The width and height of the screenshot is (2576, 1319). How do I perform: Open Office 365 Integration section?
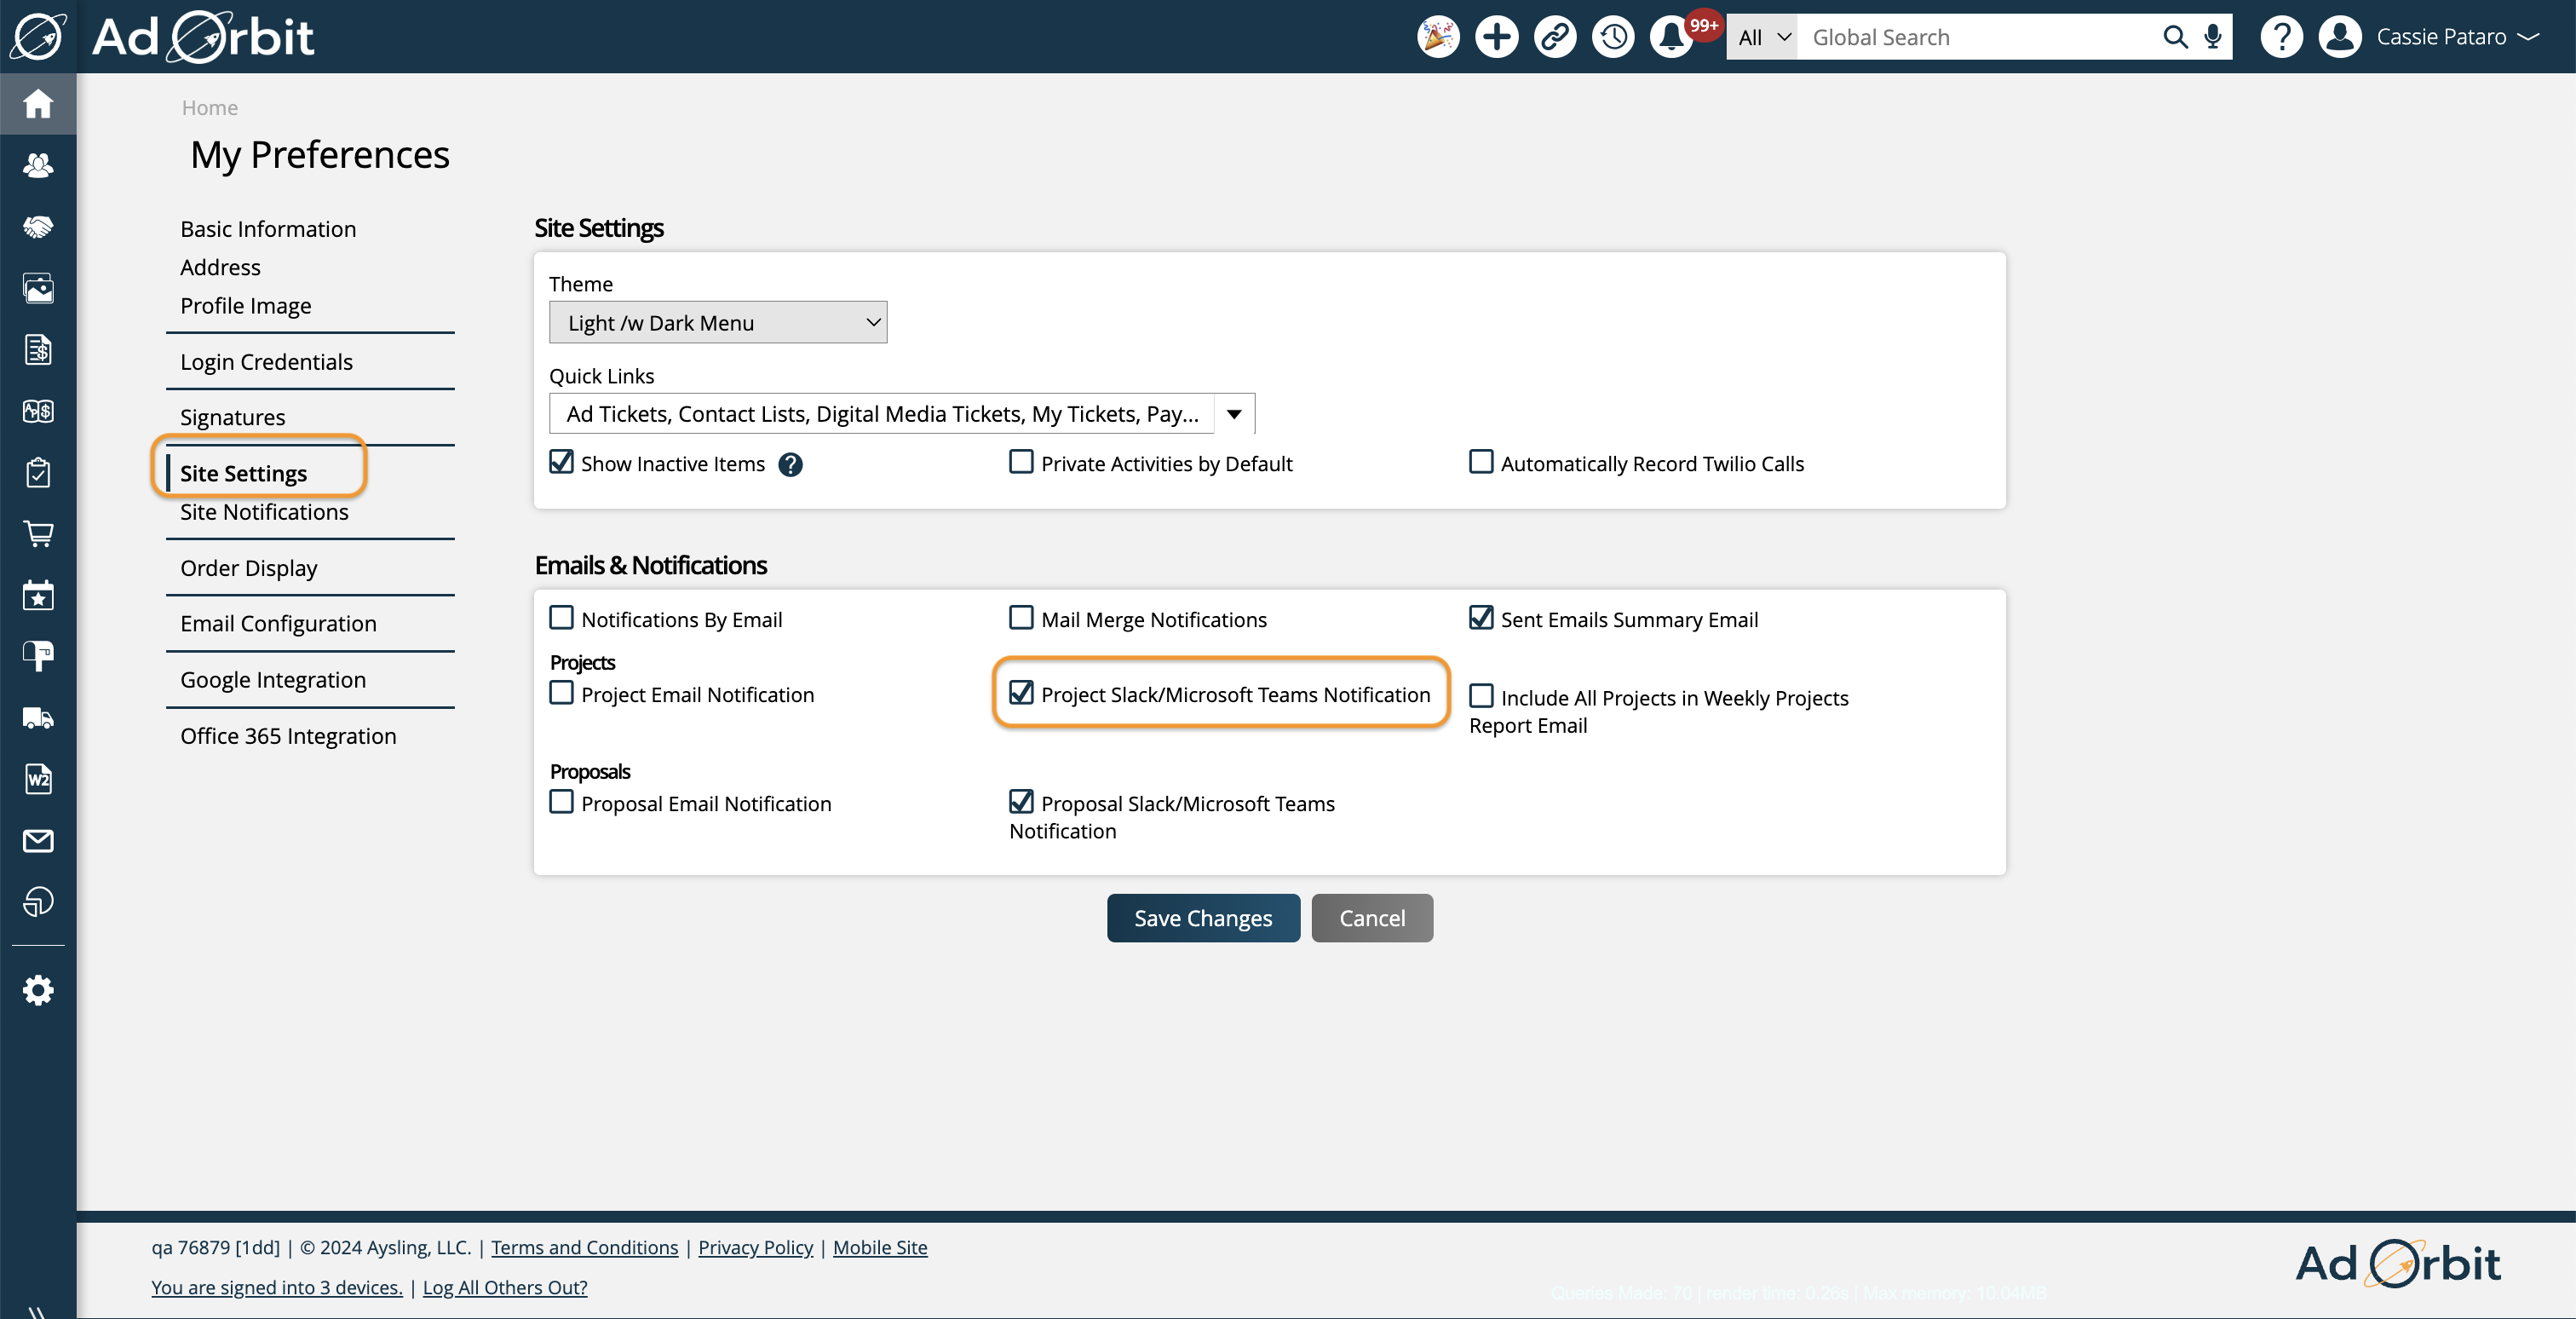pos(288,736)
